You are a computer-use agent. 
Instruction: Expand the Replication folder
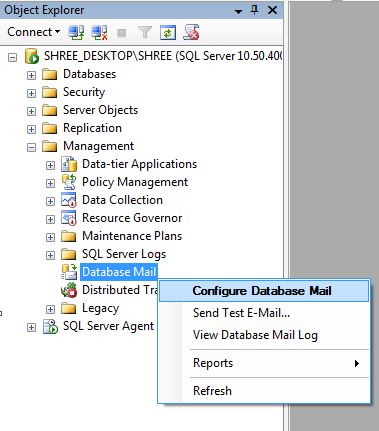[x=31, y=129]
